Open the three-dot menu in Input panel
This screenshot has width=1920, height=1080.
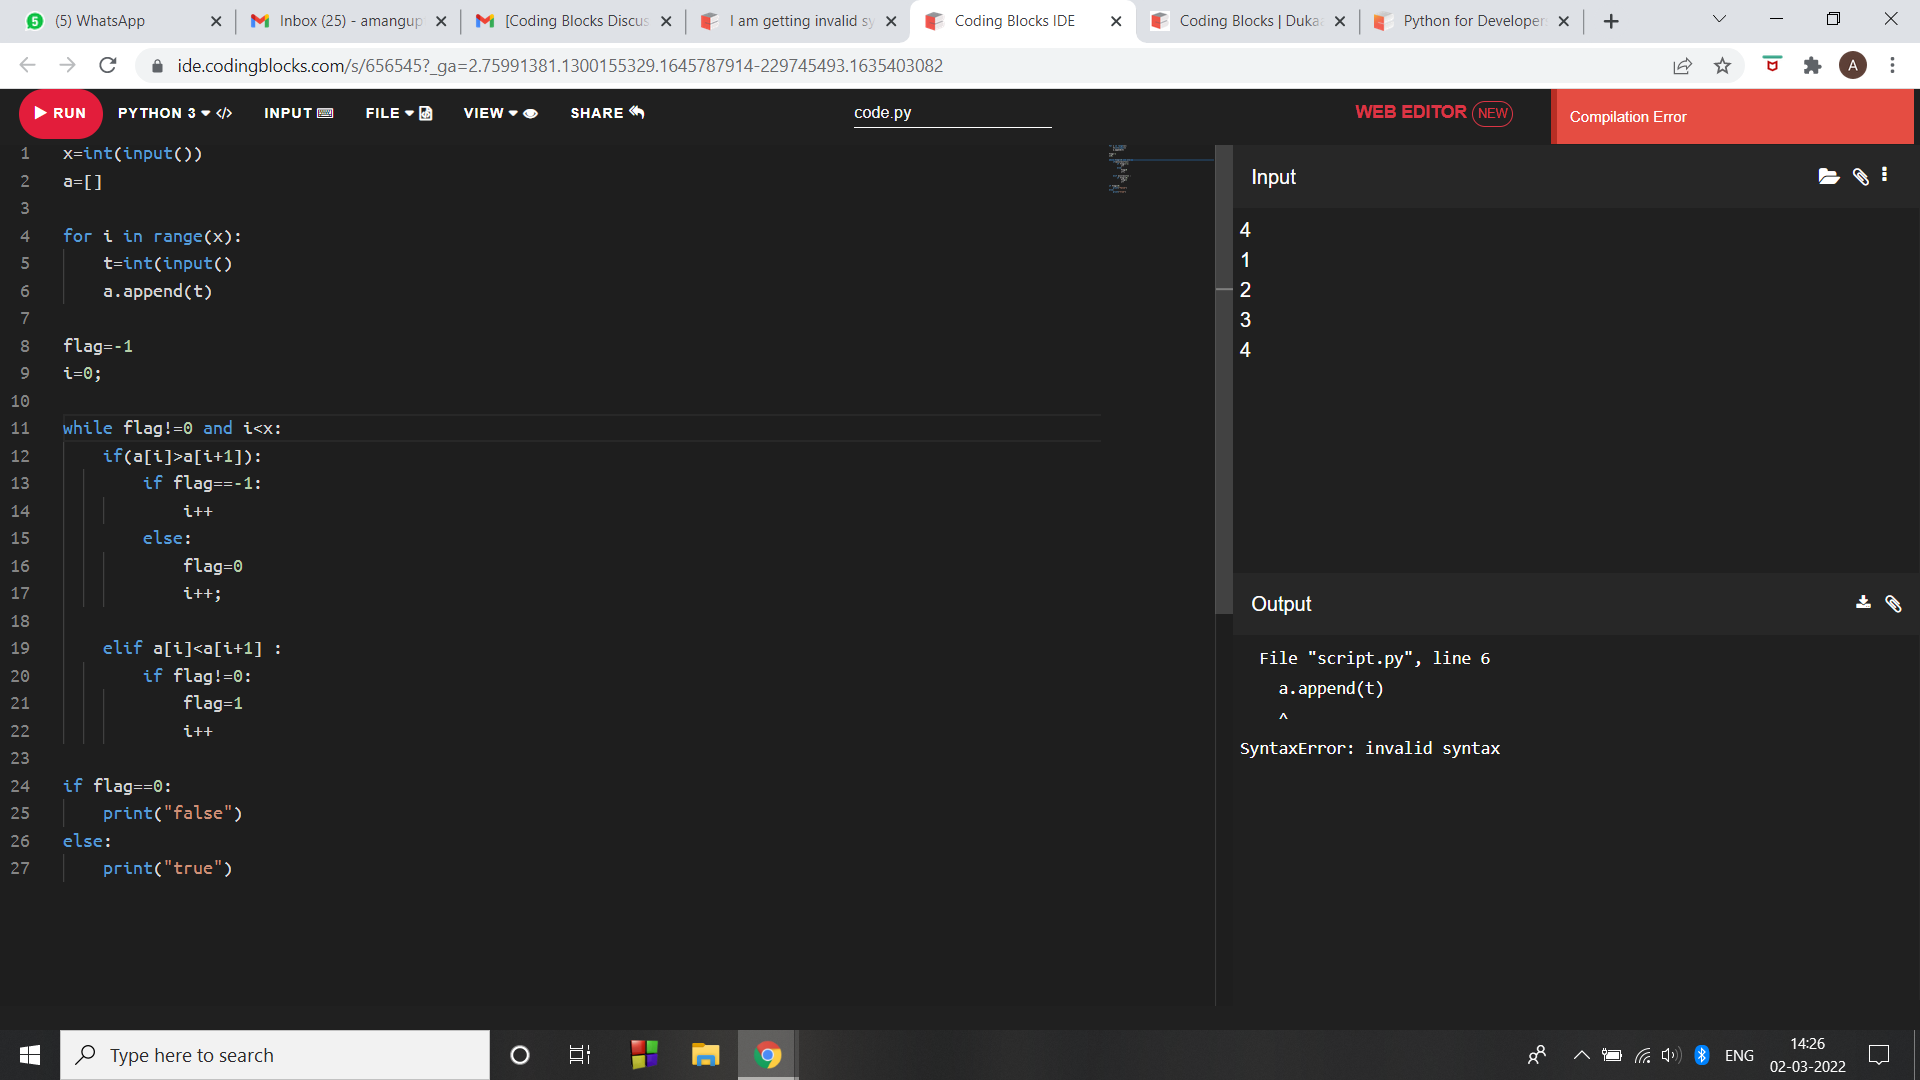pos(1885,175)
